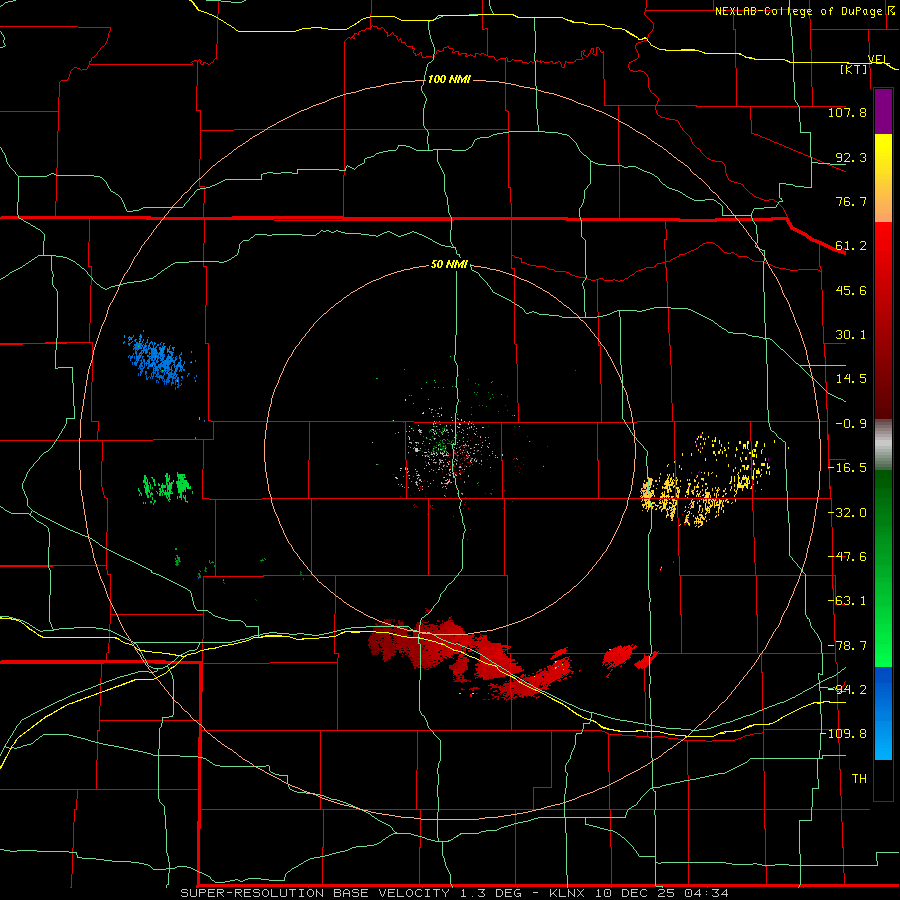Click the "VEL" legend title
Screen dimensions: 900x900
(x=878, y=59)
